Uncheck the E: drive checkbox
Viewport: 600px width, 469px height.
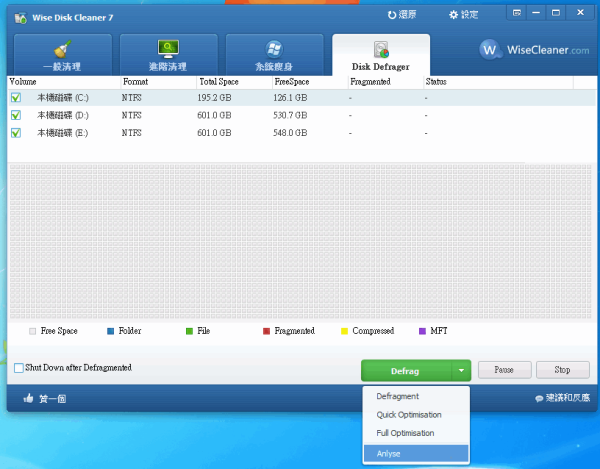pos(16,132)
